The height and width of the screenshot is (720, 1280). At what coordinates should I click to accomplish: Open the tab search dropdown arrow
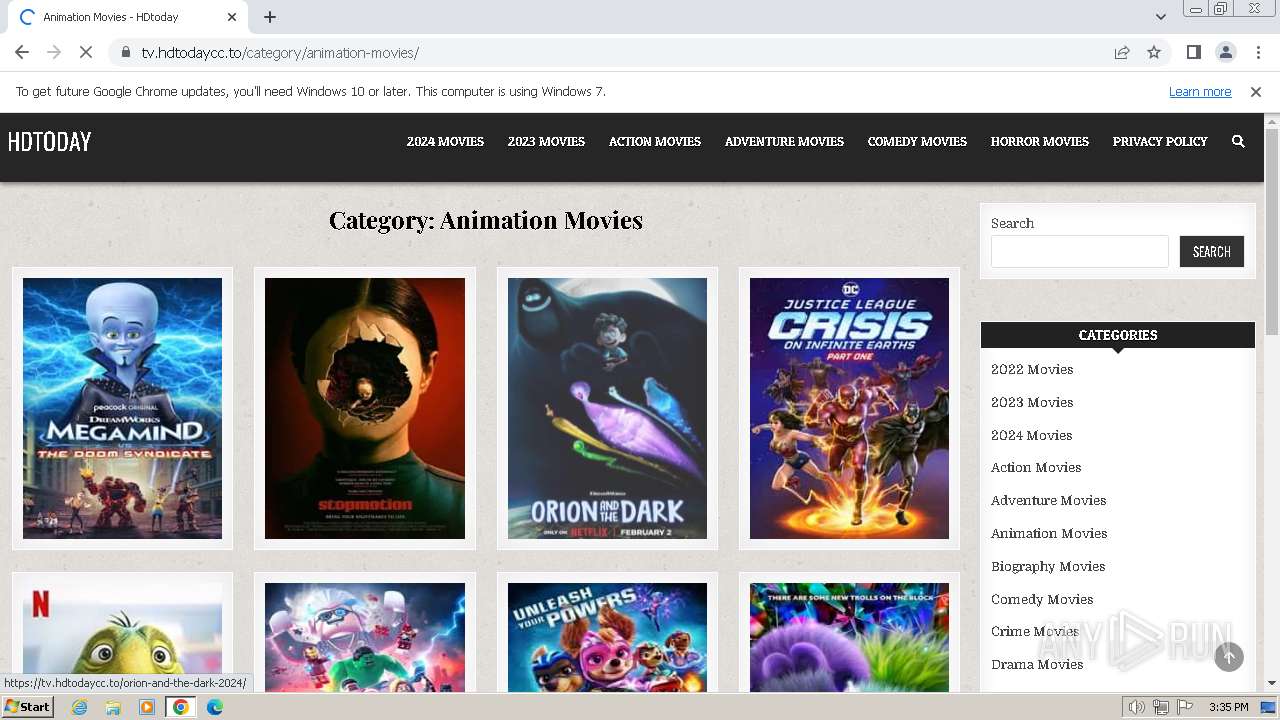1160,17
